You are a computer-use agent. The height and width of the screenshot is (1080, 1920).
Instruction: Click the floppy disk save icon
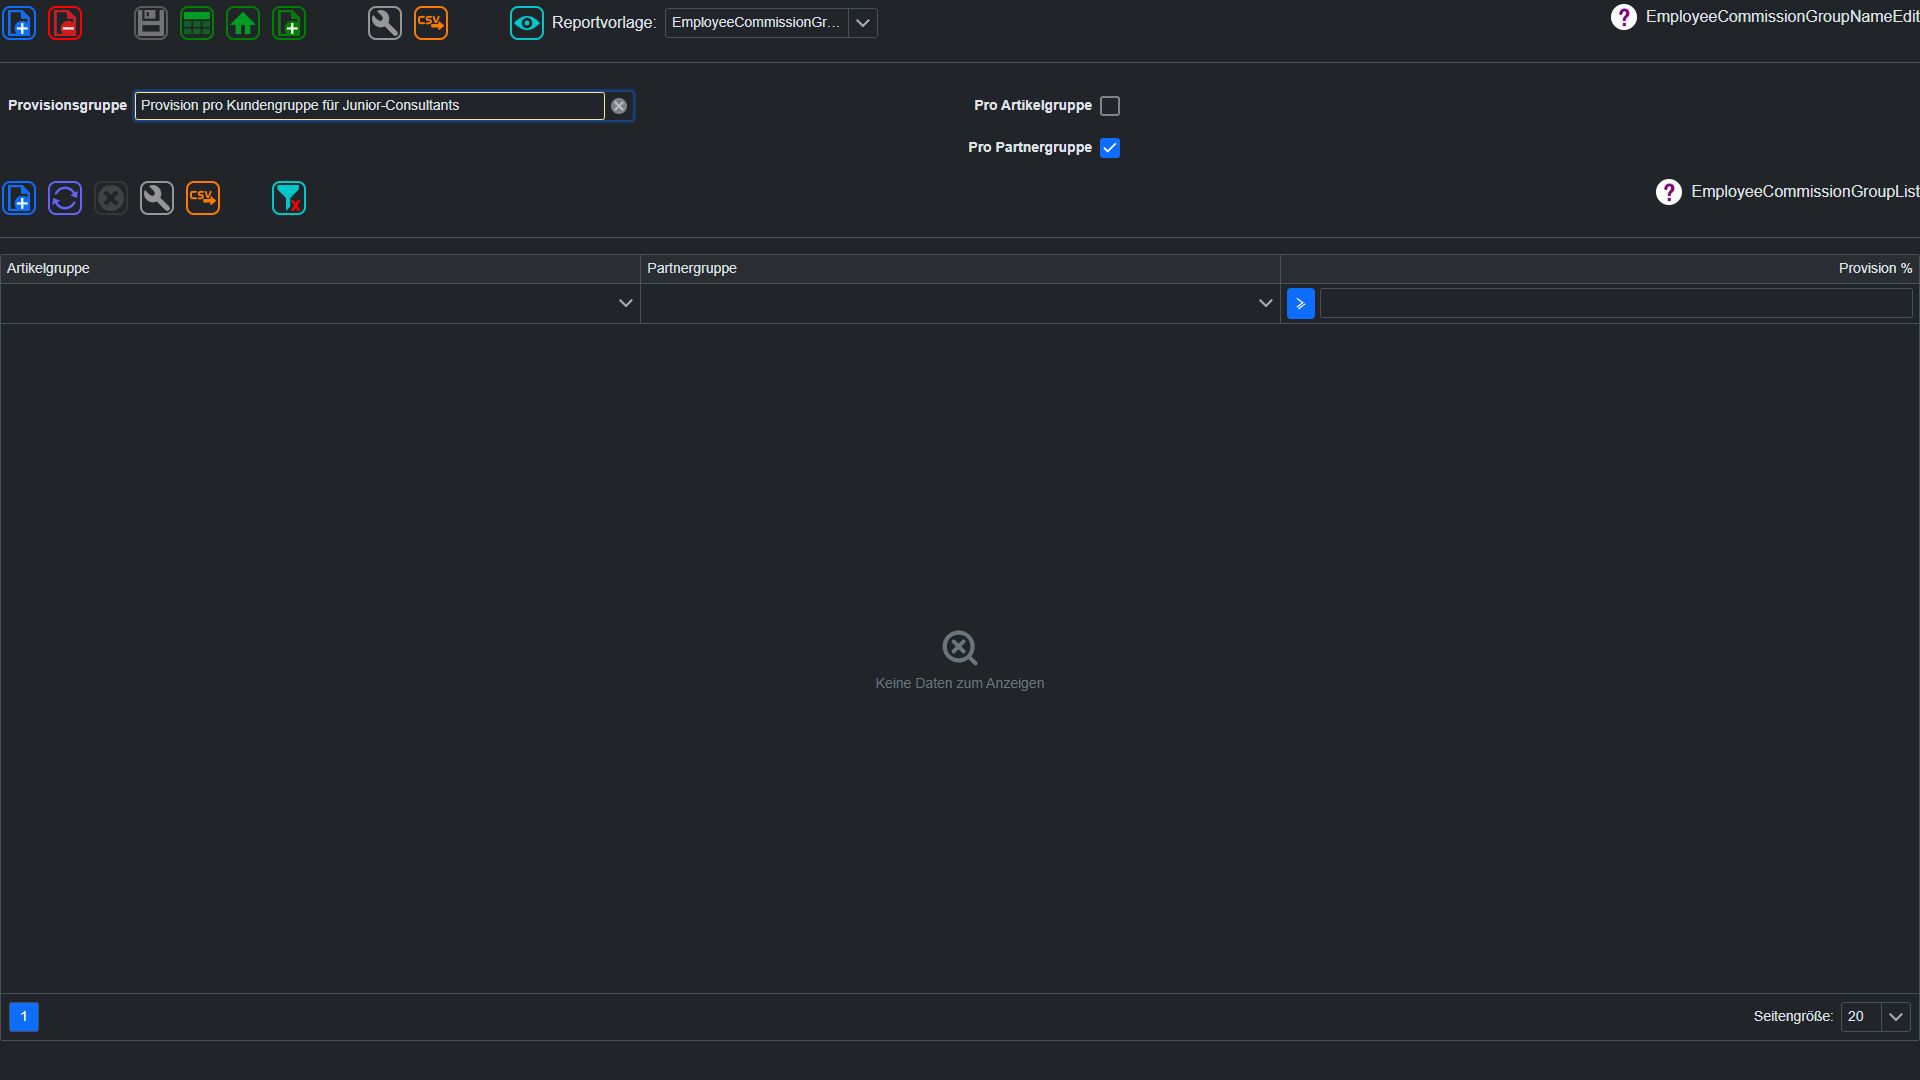coord(151,22)
